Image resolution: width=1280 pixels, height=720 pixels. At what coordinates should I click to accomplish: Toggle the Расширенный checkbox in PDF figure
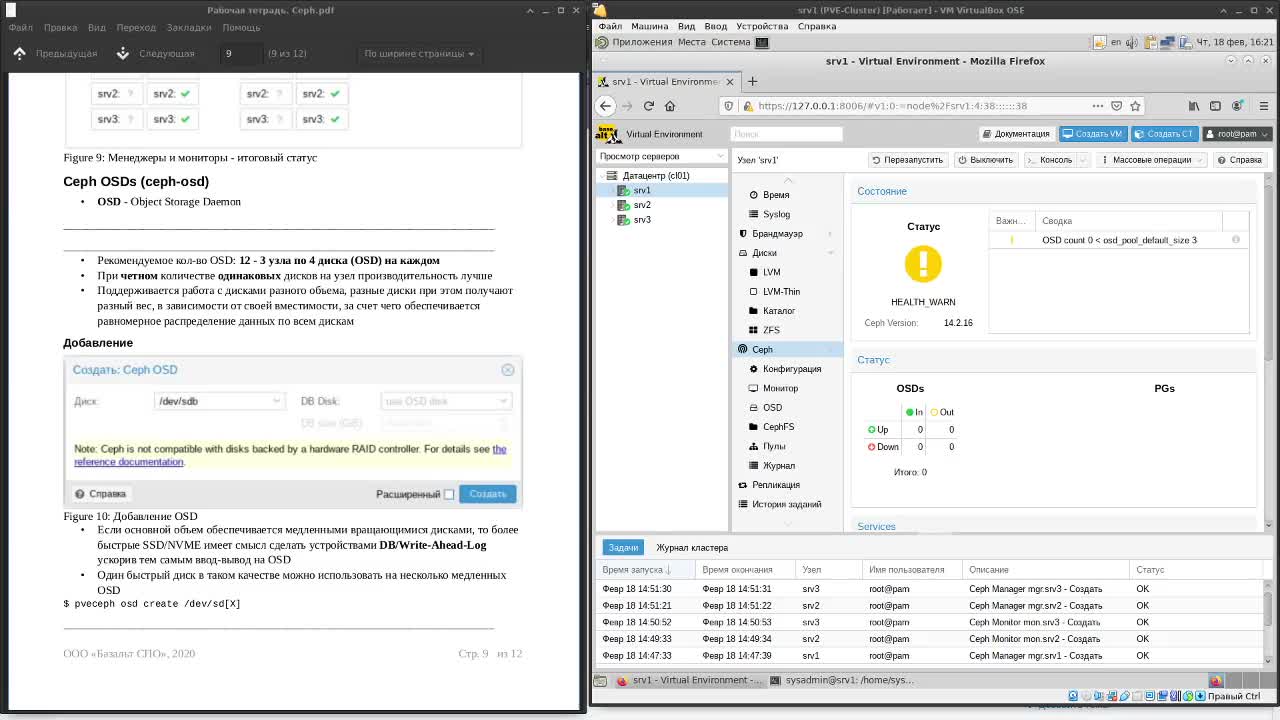pyautogui.click(x=449, y=494)
